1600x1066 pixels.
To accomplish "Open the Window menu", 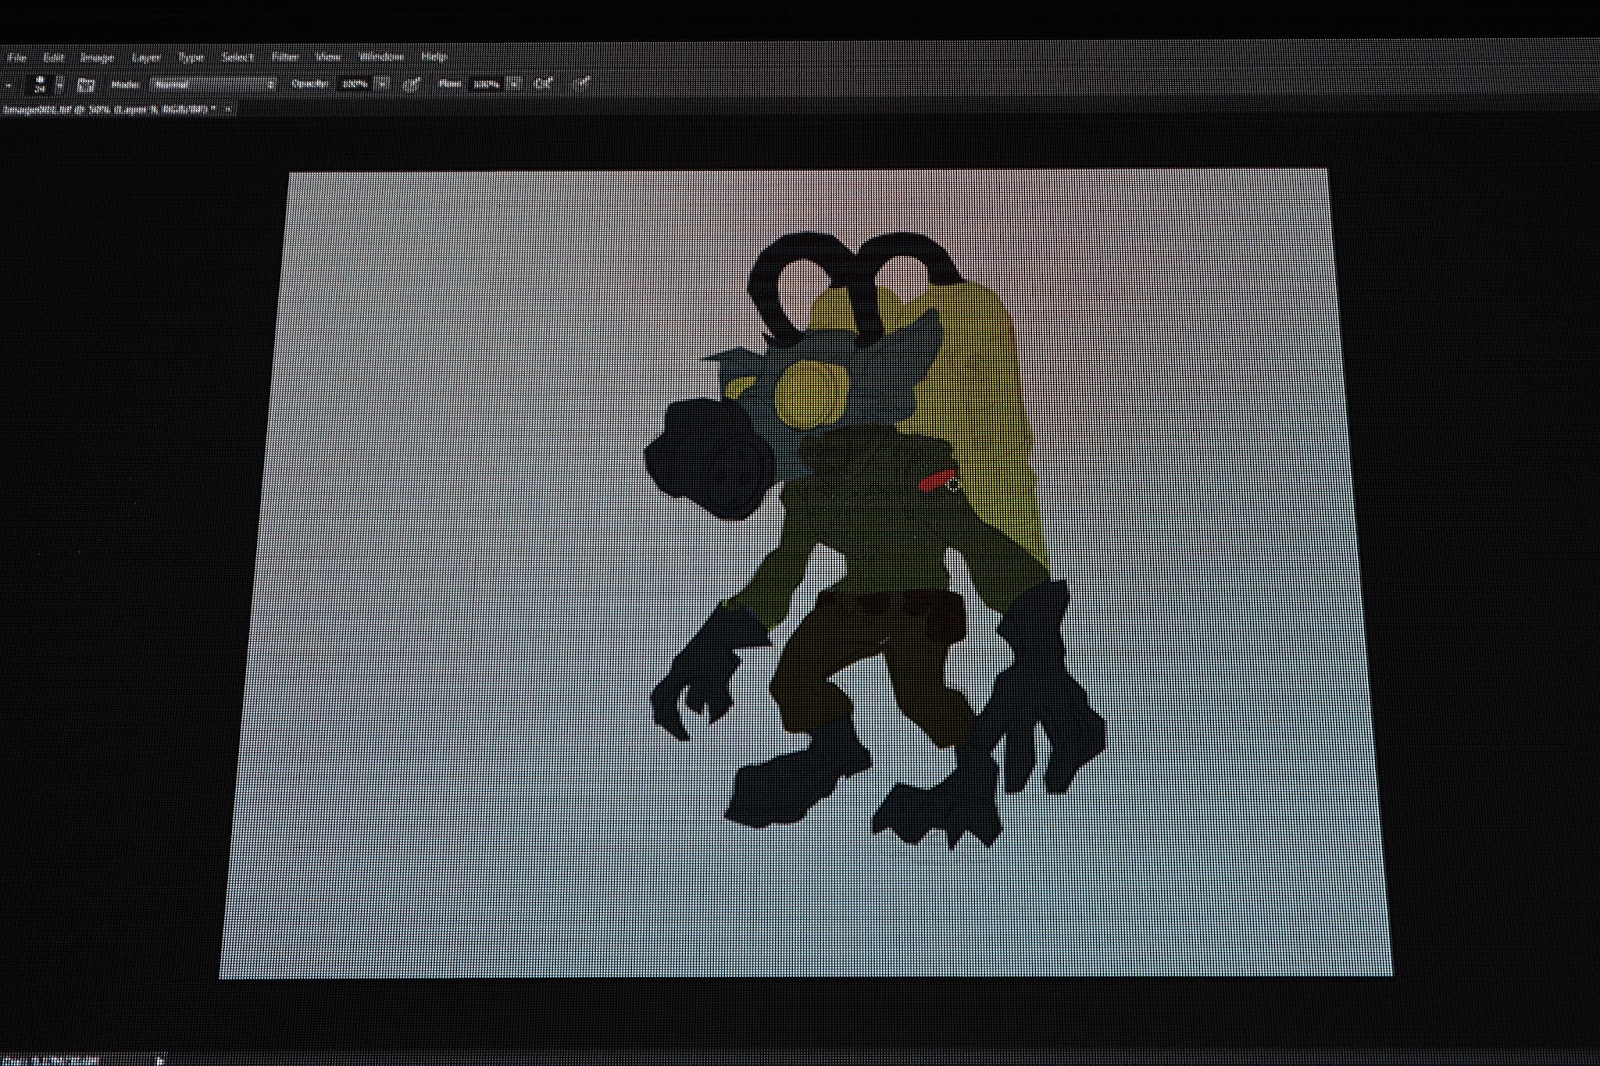I will (x=381, y=57).
